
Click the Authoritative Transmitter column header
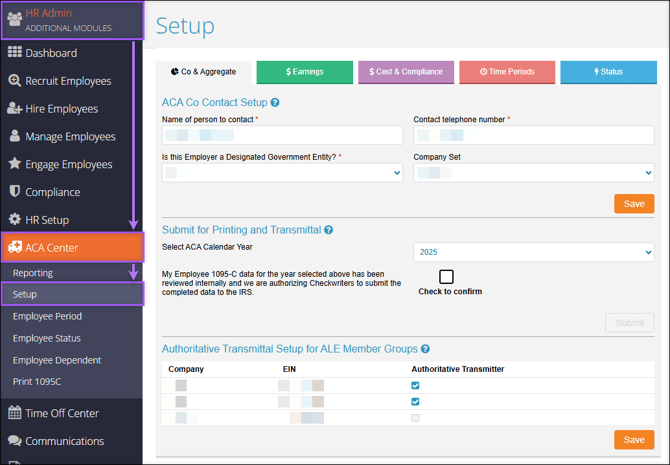pyautogui.click(x=458, y=369)
